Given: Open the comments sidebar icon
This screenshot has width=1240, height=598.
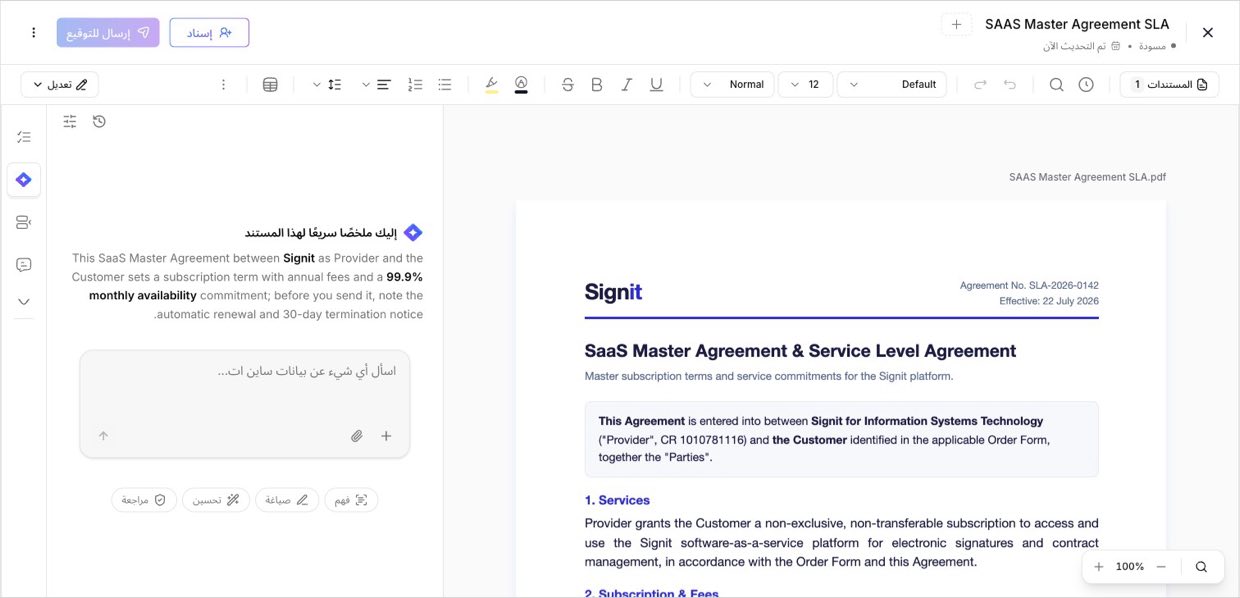Looking at the screenshot, I should [24, 265].
